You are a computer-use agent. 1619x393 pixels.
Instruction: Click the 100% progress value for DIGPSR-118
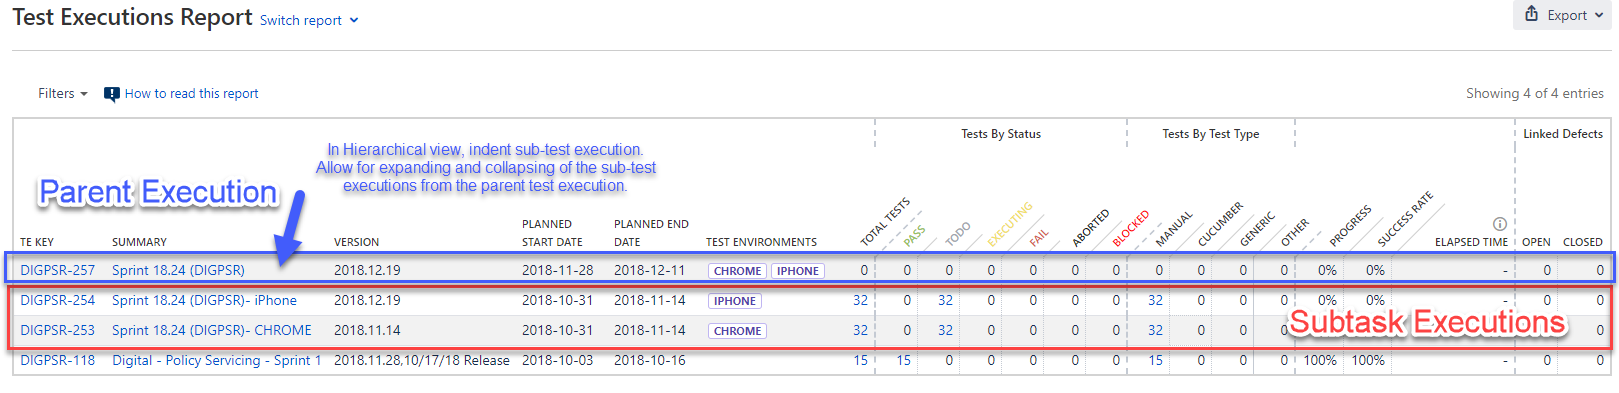pos(1320,360)
